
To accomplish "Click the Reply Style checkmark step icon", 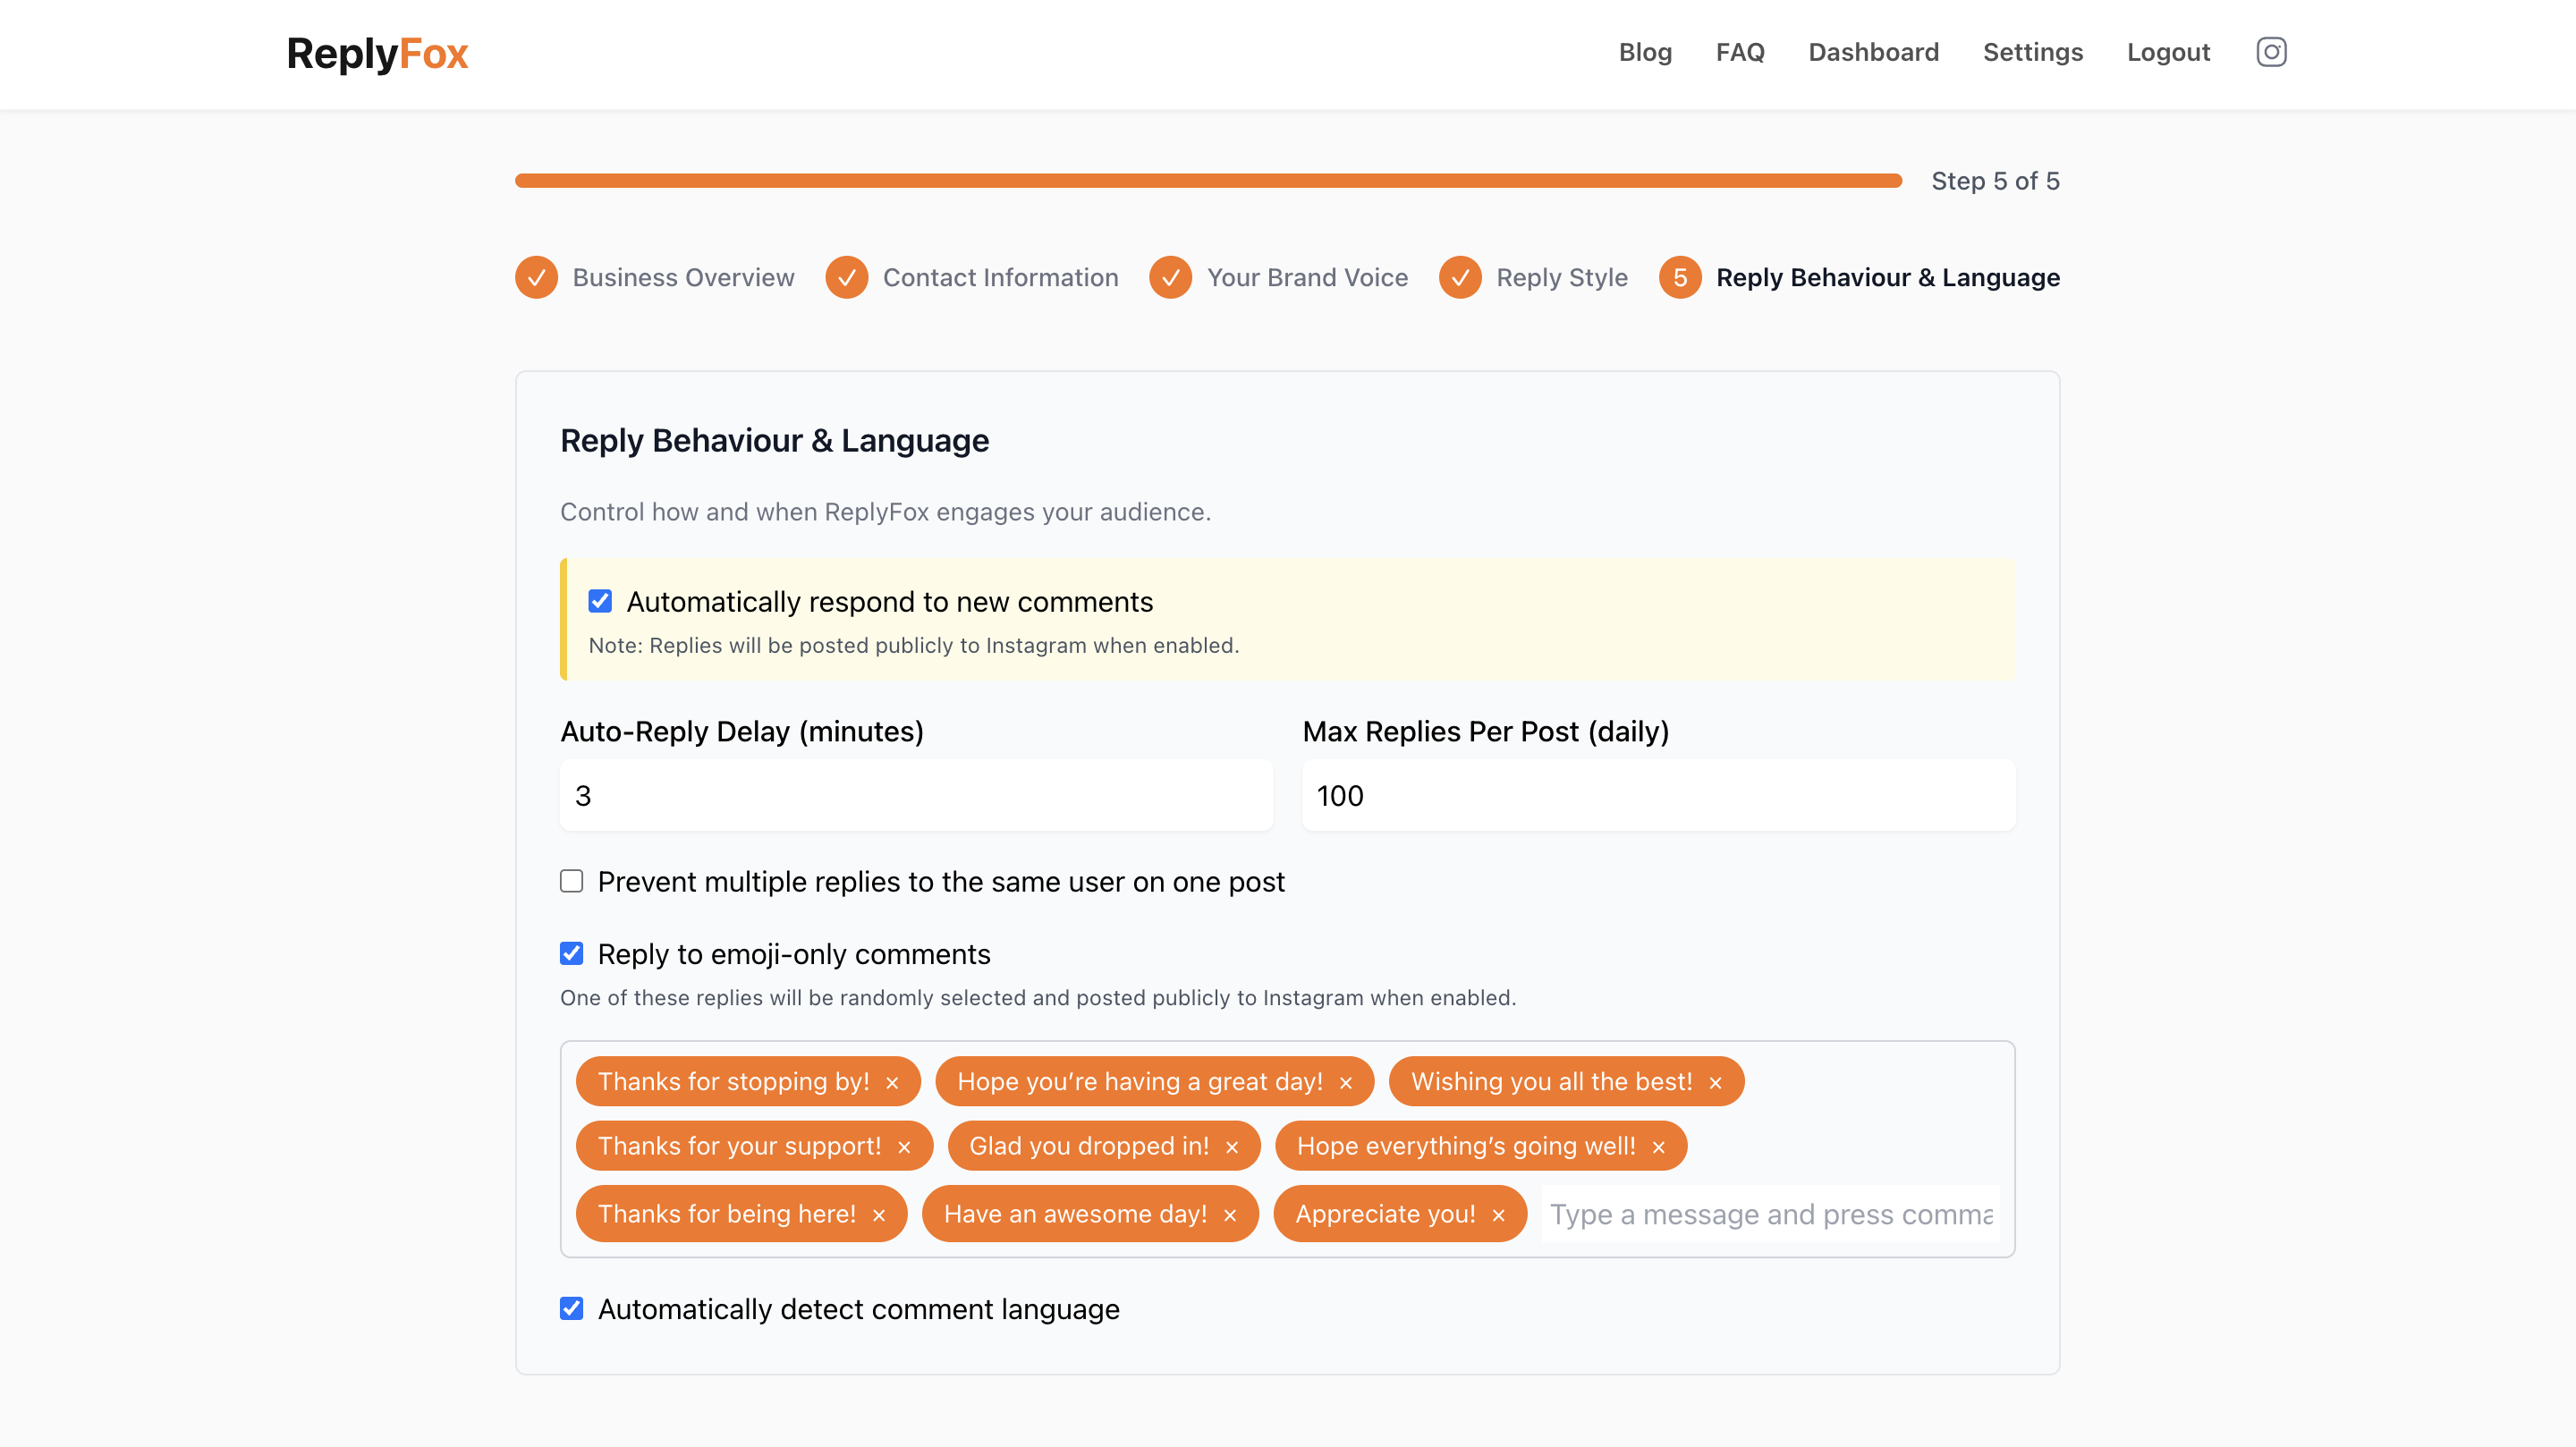I will (1459, 278).
